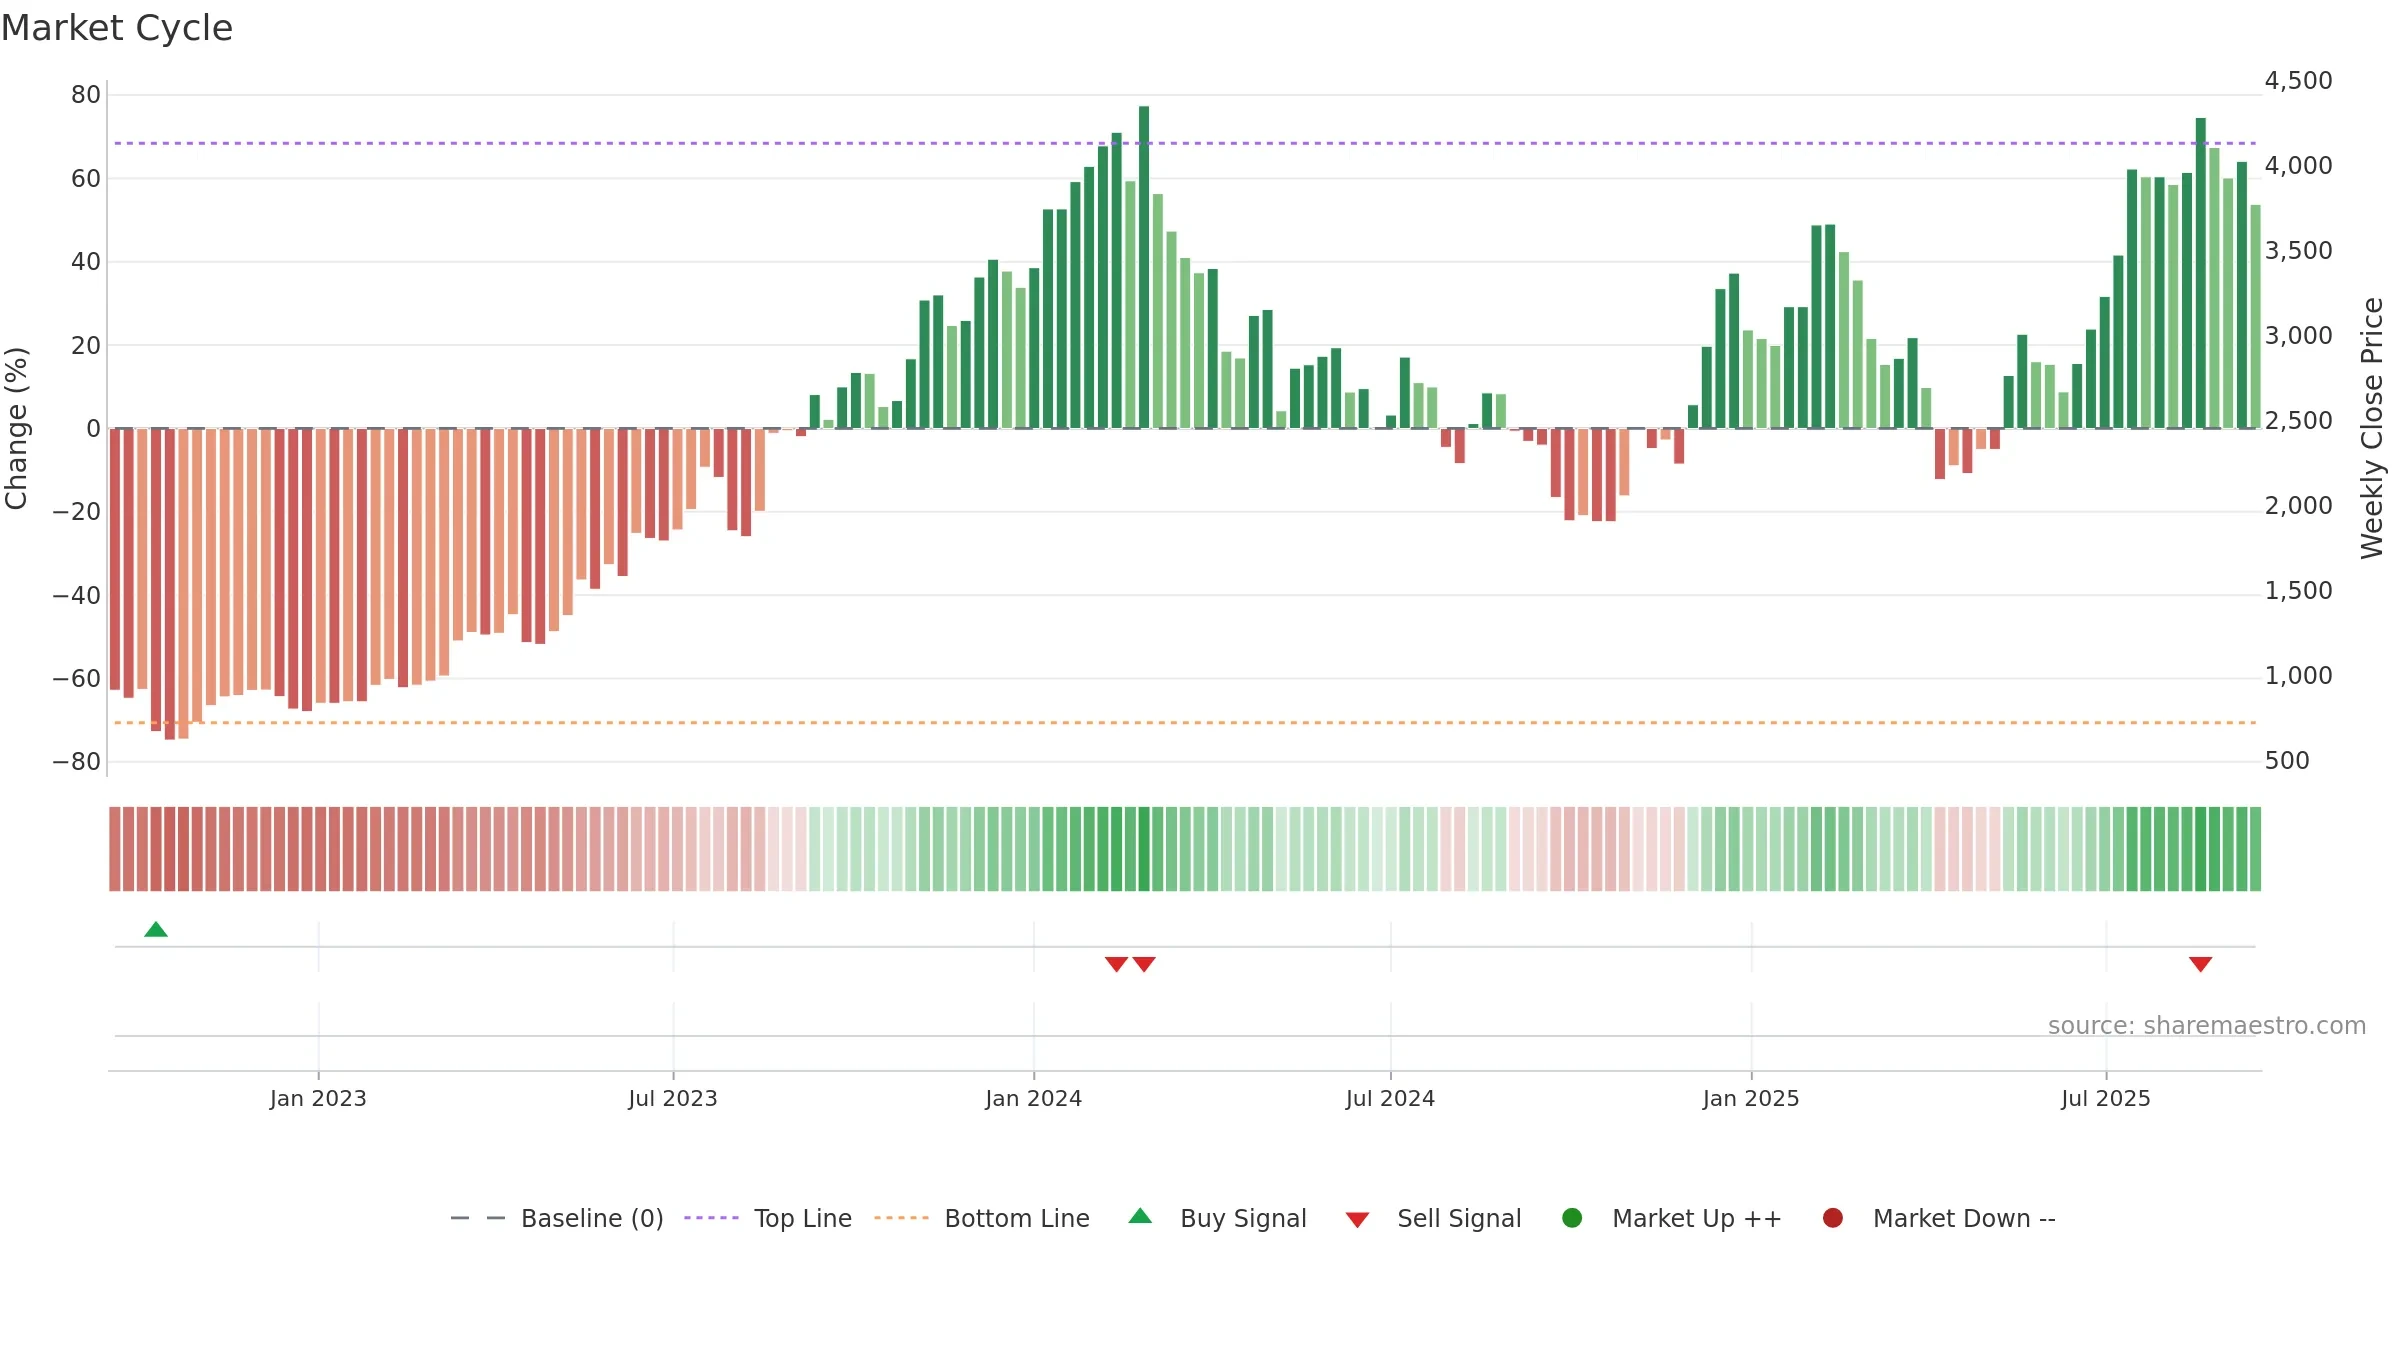Image resolution: width=2400 pixels, height=1350 pixels.
Task: Toggle the Top Line legend entry
Action: 768,1218
